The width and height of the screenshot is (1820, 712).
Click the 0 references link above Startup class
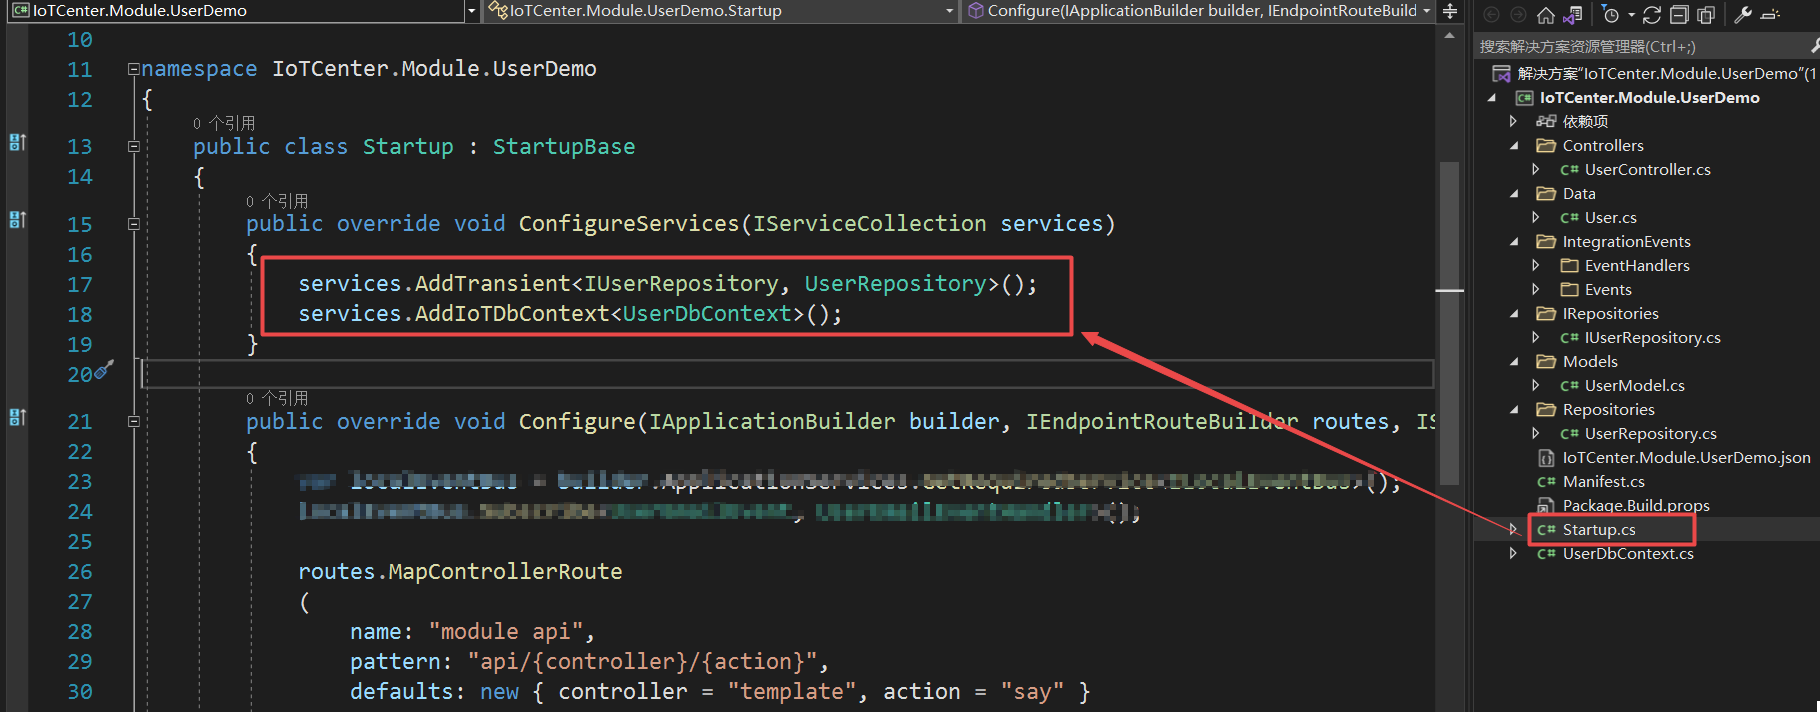(224, 123)
